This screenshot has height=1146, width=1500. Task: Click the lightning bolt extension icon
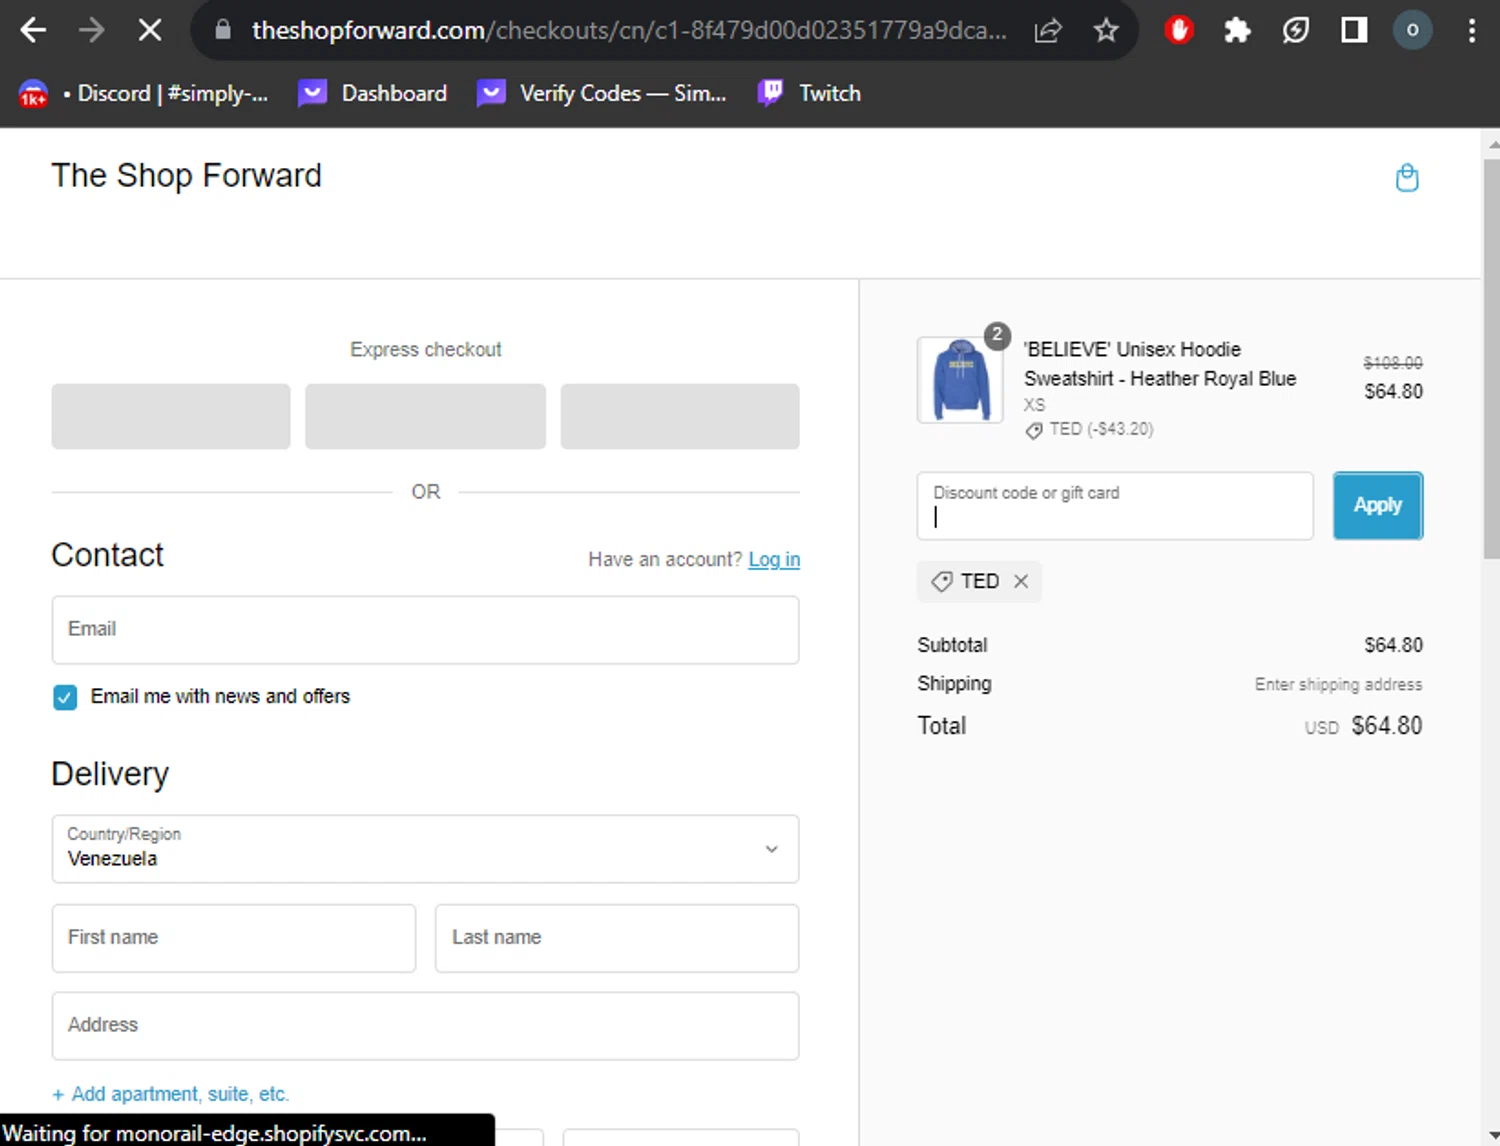click(1295, 30)
